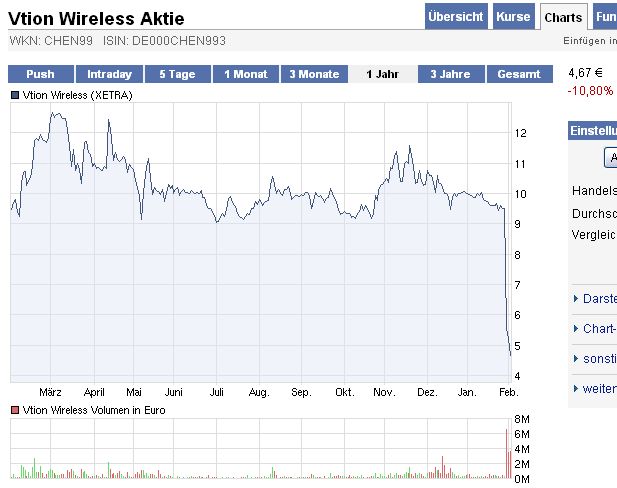617x488 pixels.
Task: Click the Vtion Wireless Aktie heading
Action: 96,18
